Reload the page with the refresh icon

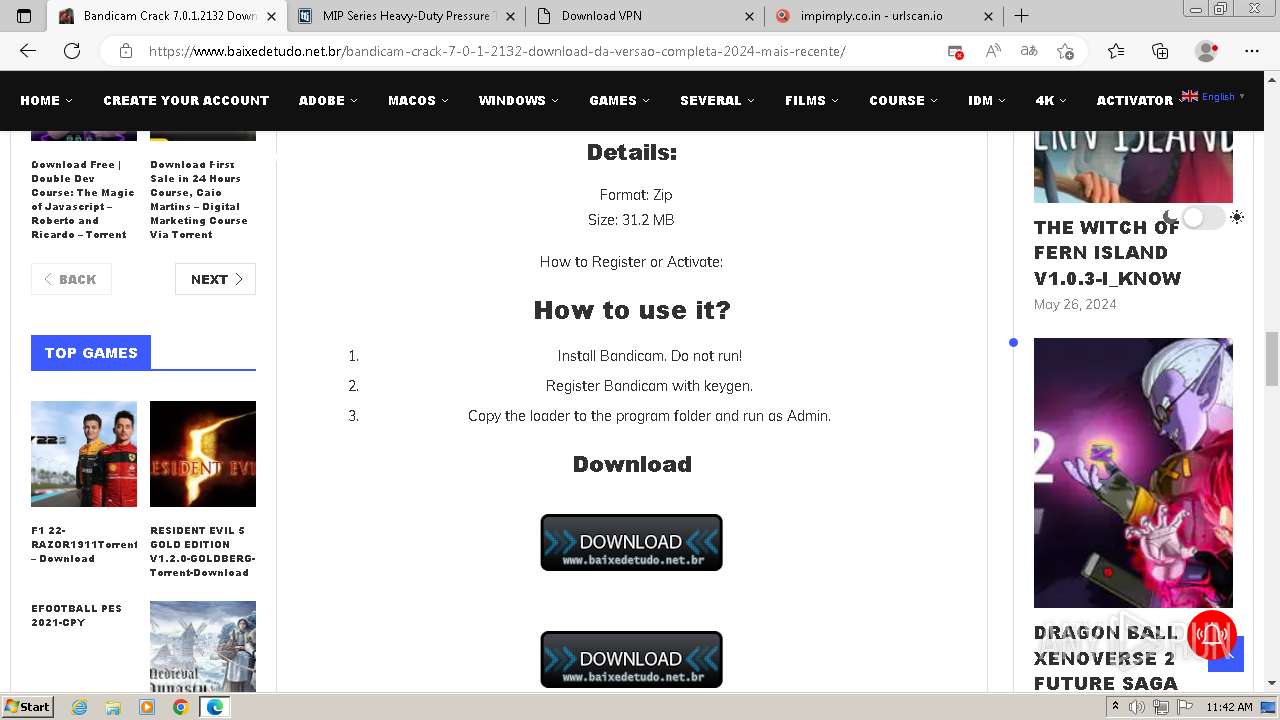(72, 51)
